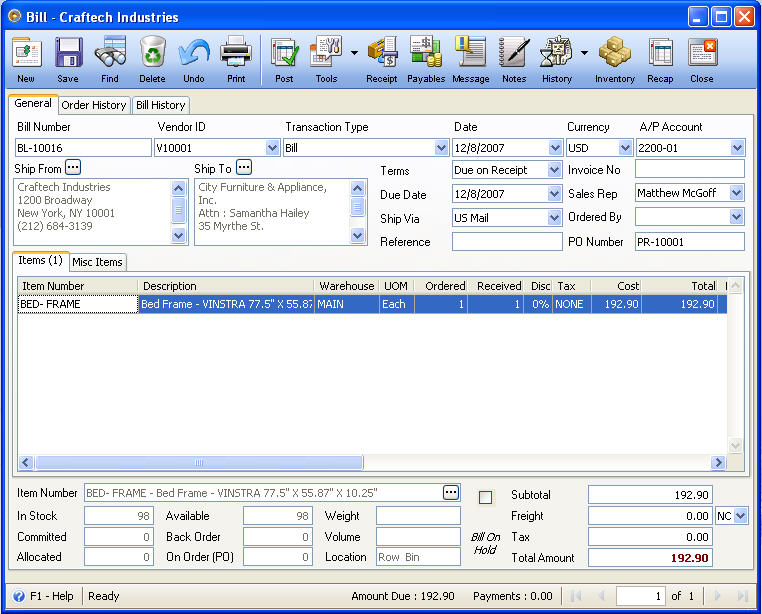
Task: Expand the History dropdown arrow
Action: point(584,53)
